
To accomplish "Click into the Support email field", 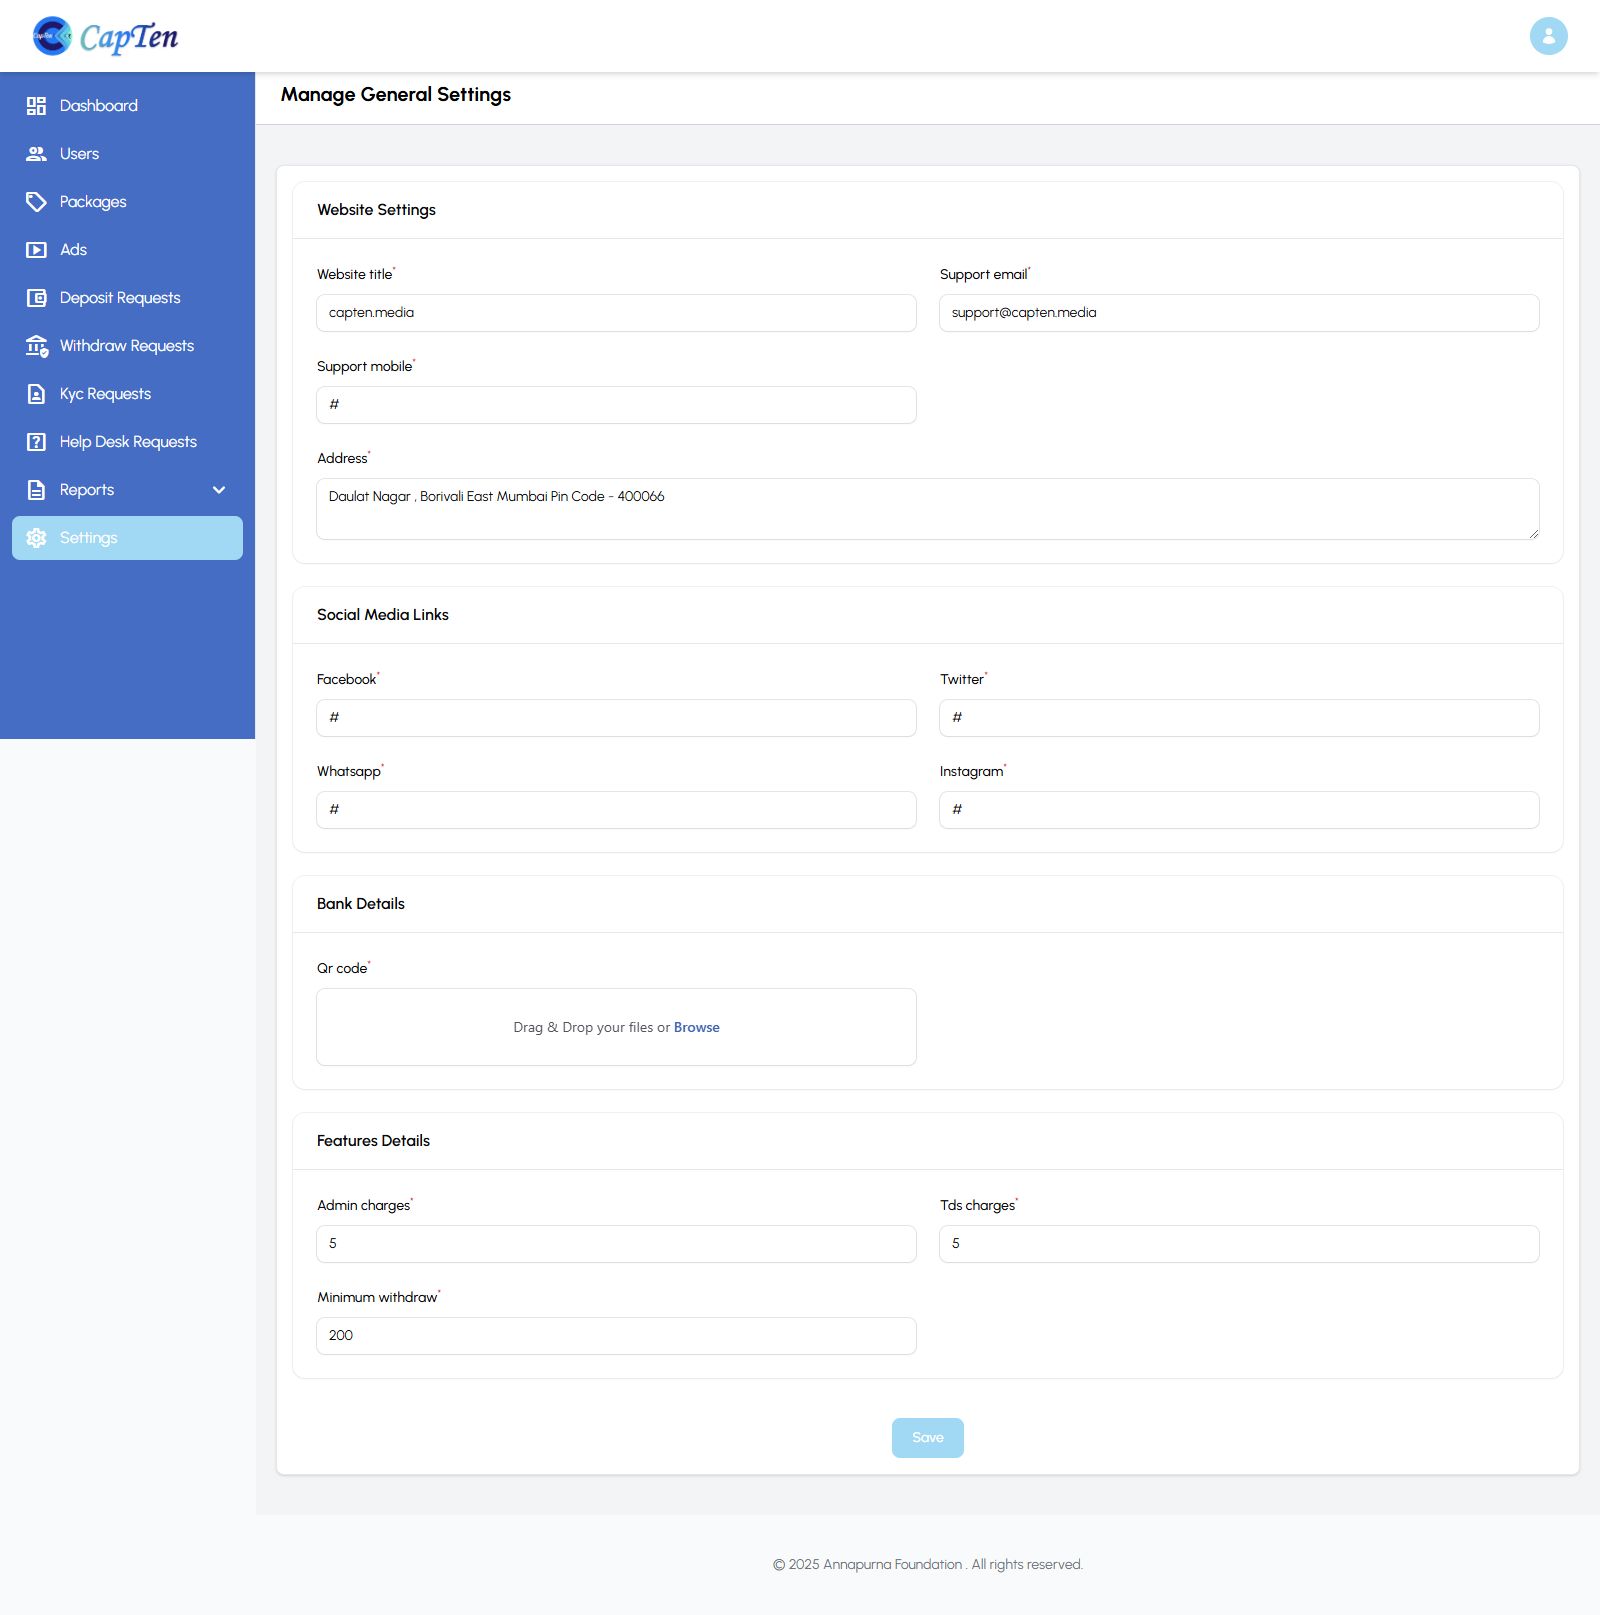I will pyautogui.click(x=1238, y=313).
